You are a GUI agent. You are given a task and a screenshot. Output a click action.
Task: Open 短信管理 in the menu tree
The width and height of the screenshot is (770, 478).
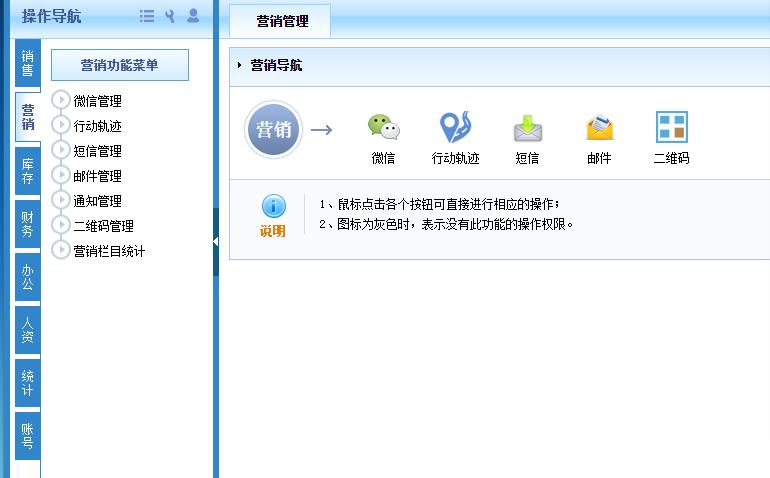[x=97, y=151]
